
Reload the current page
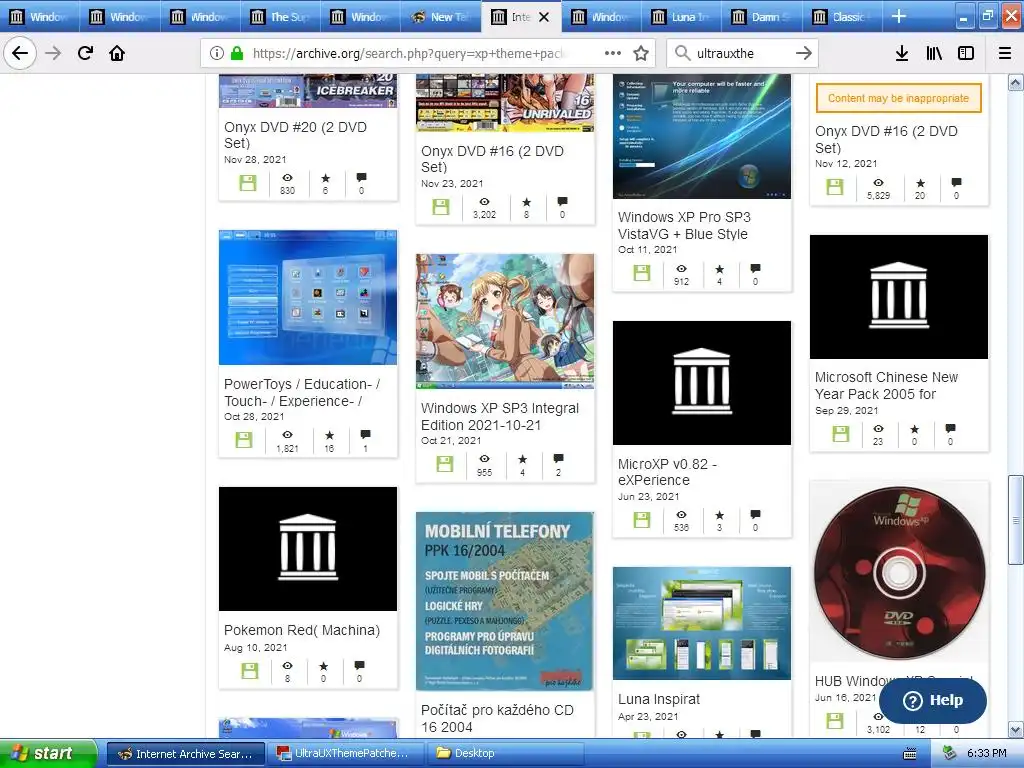[x=85, y=53]
